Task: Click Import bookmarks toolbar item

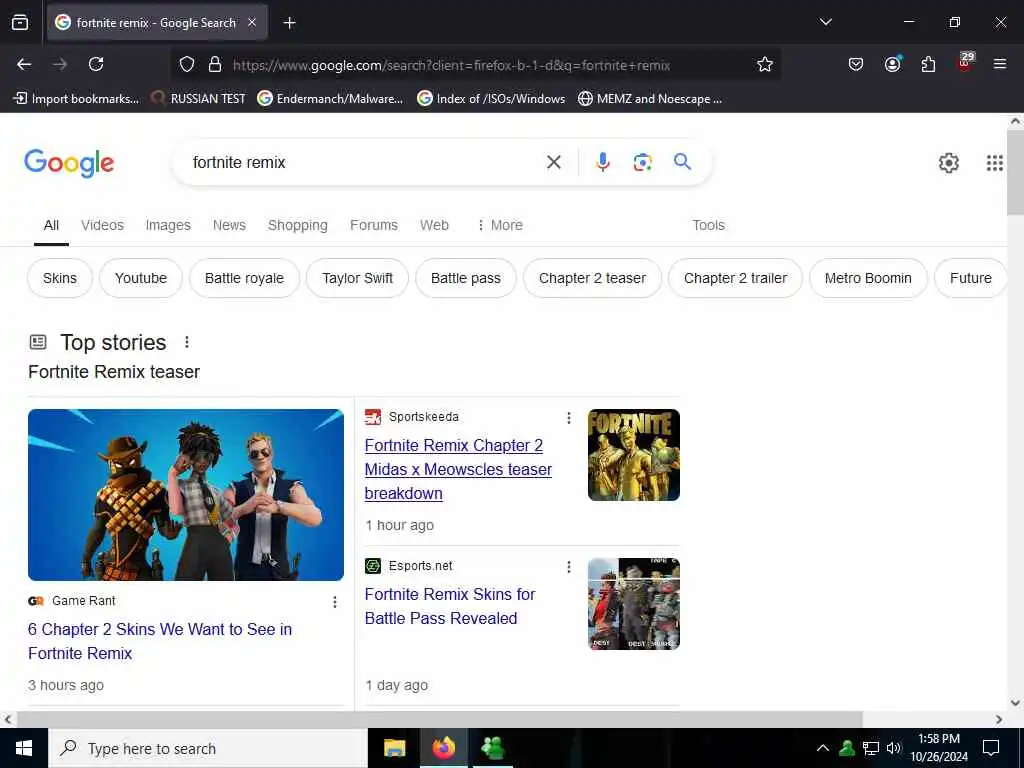Action: point(76,99)
